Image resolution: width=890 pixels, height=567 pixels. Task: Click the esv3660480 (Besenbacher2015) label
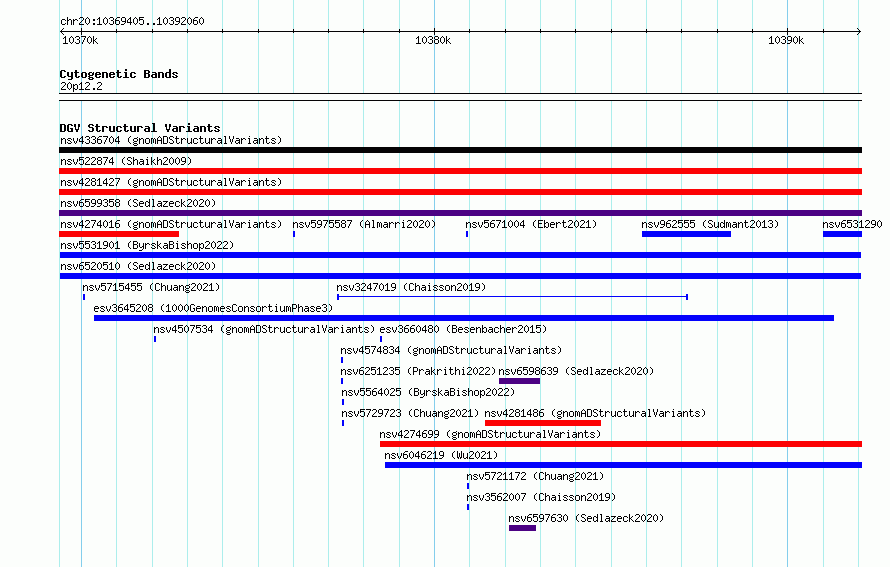click(x=463, y=329)
